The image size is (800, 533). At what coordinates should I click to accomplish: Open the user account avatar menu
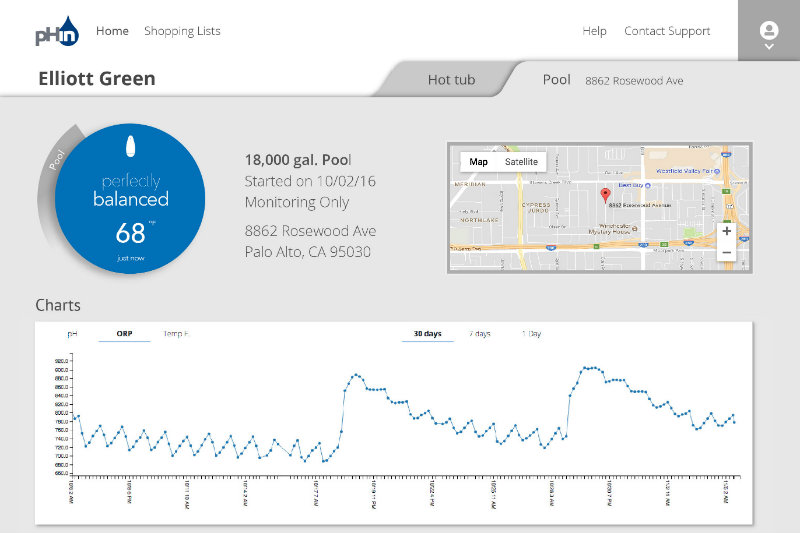[768, 29]
